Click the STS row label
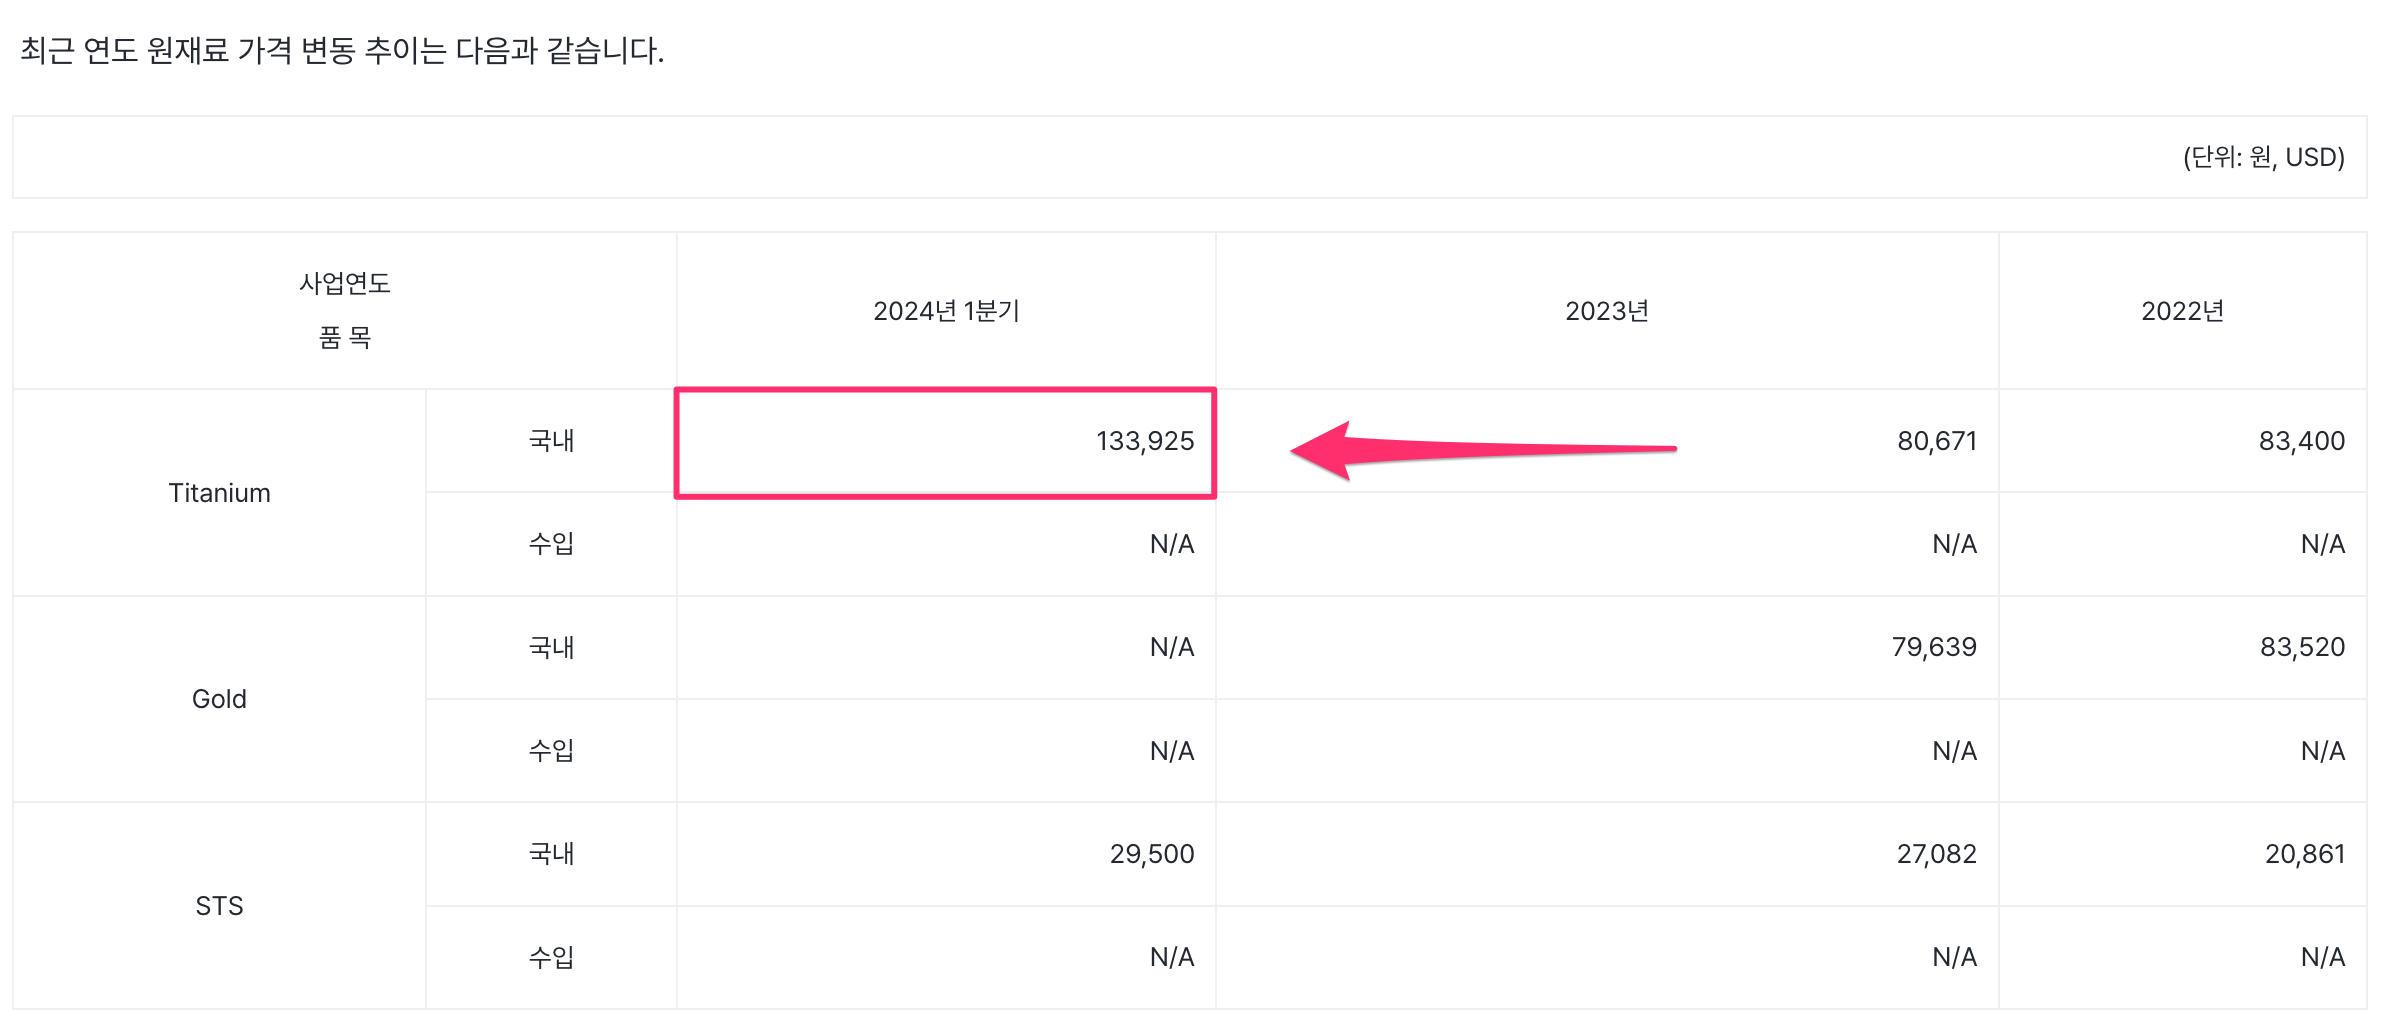 (x=219, y=906)
